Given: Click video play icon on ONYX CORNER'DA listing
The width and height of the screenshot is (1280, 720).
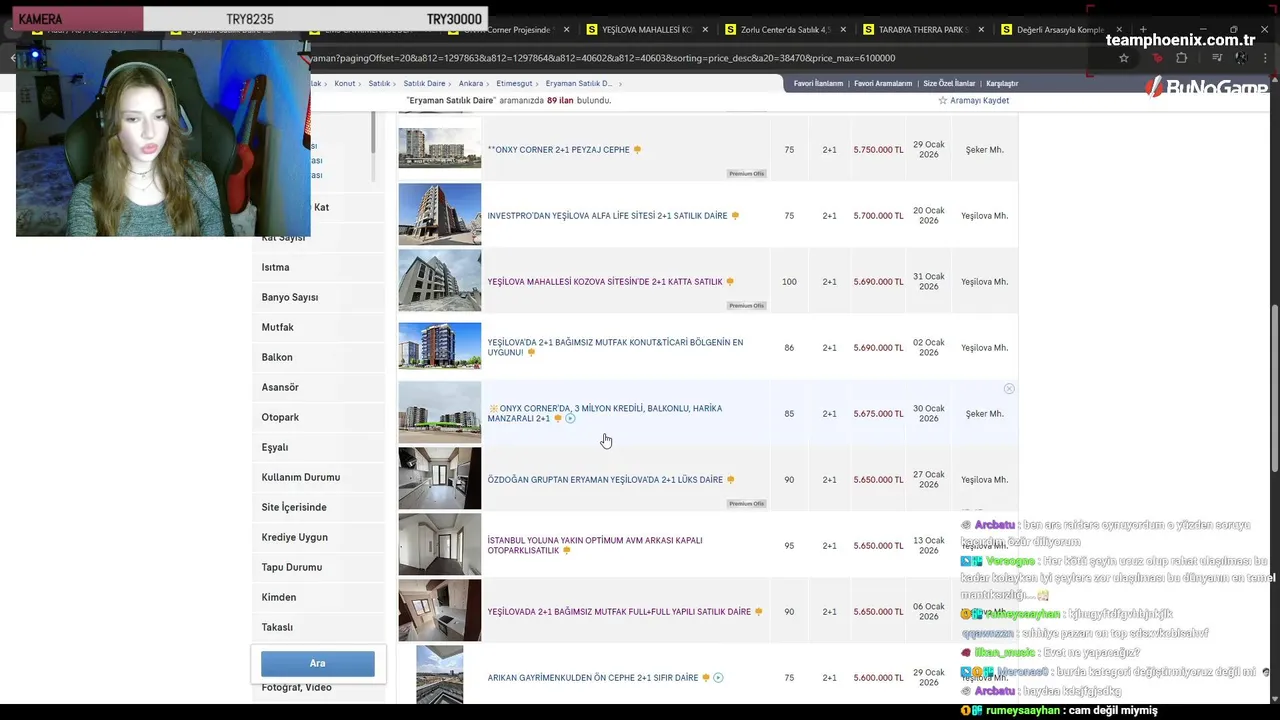Looking at the screenshot, I should click(x=570, y=419).
